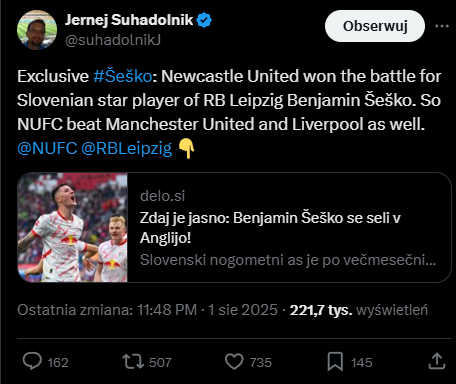456x384 pixels.
Task: Open the delo.si article preview image
Action: point(72,227)
